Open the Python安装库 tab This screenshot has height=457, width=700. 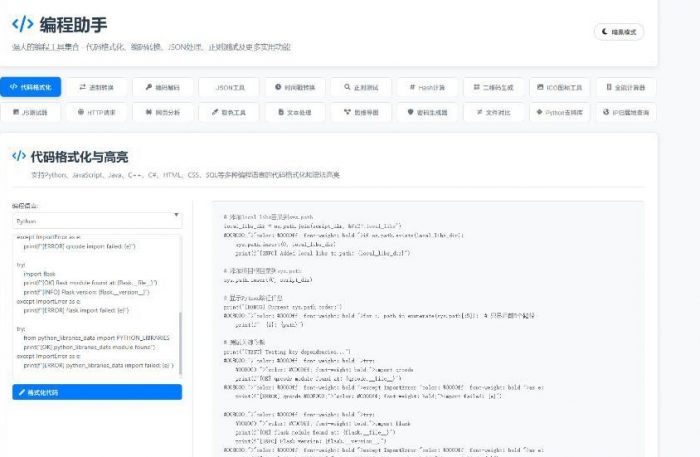click(560, 113)
